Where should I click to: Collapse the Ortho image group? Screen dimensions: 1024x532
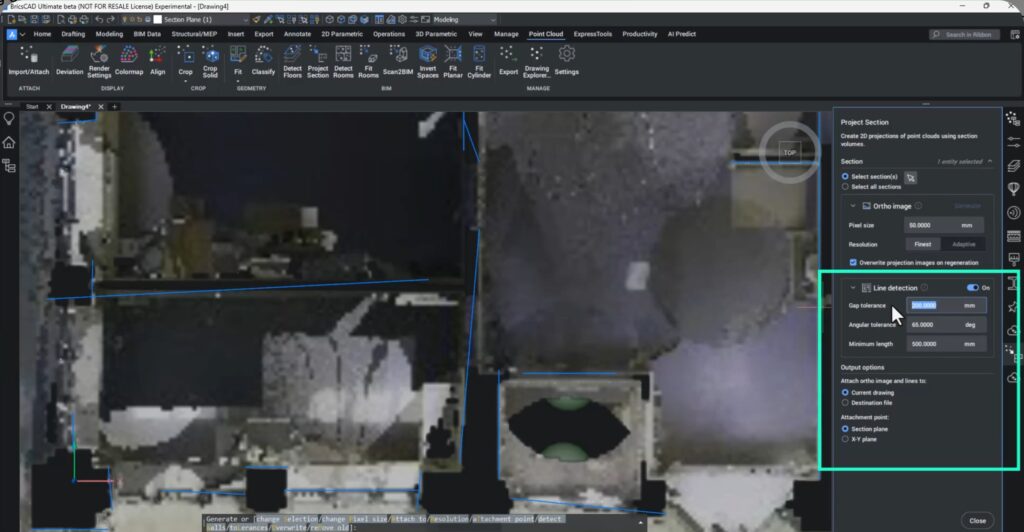tap(852, 206)
